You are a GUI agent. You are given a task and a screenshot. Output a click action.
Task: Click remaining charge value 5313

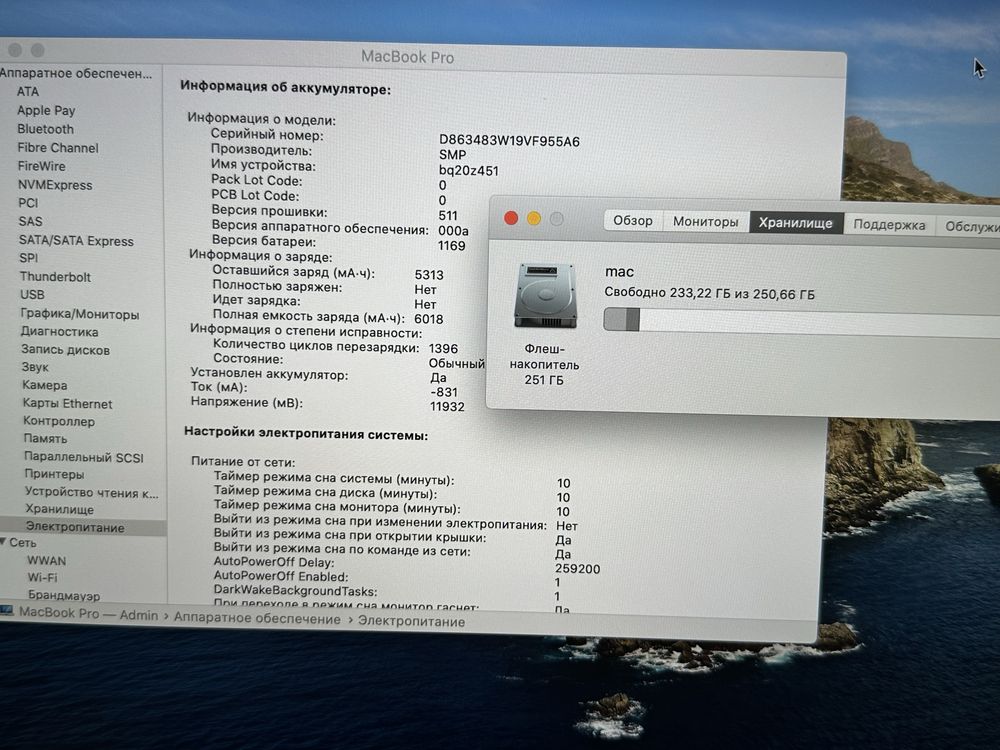429,275
